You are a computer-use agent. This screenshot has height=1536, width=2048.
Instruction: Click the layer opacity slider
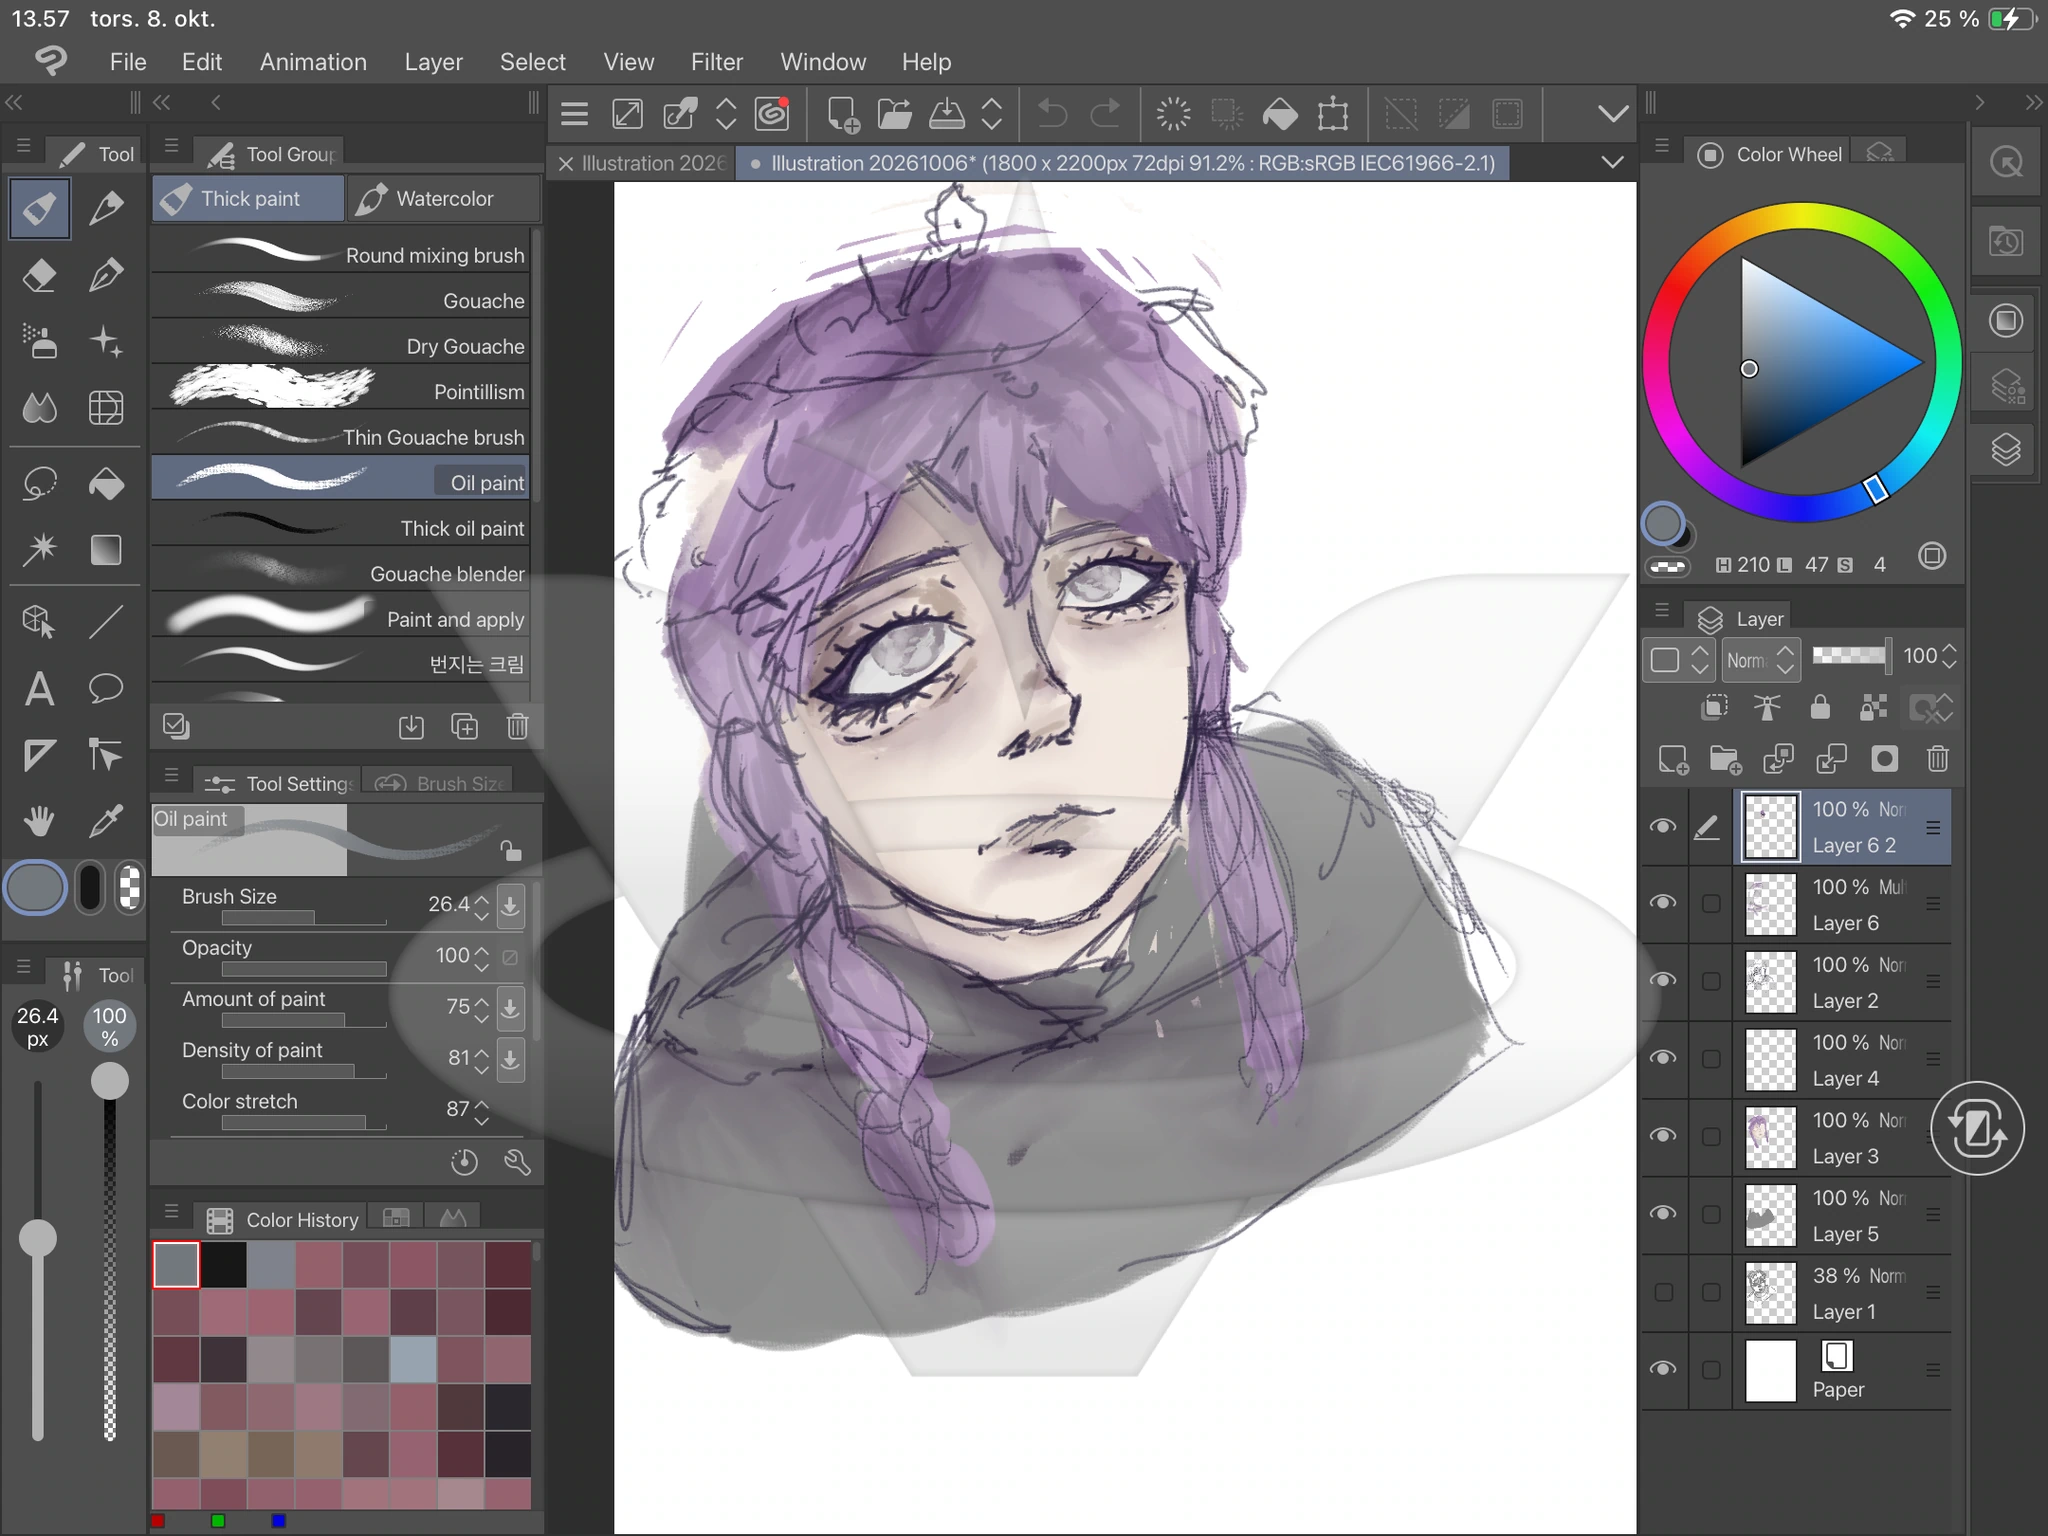1851,656
